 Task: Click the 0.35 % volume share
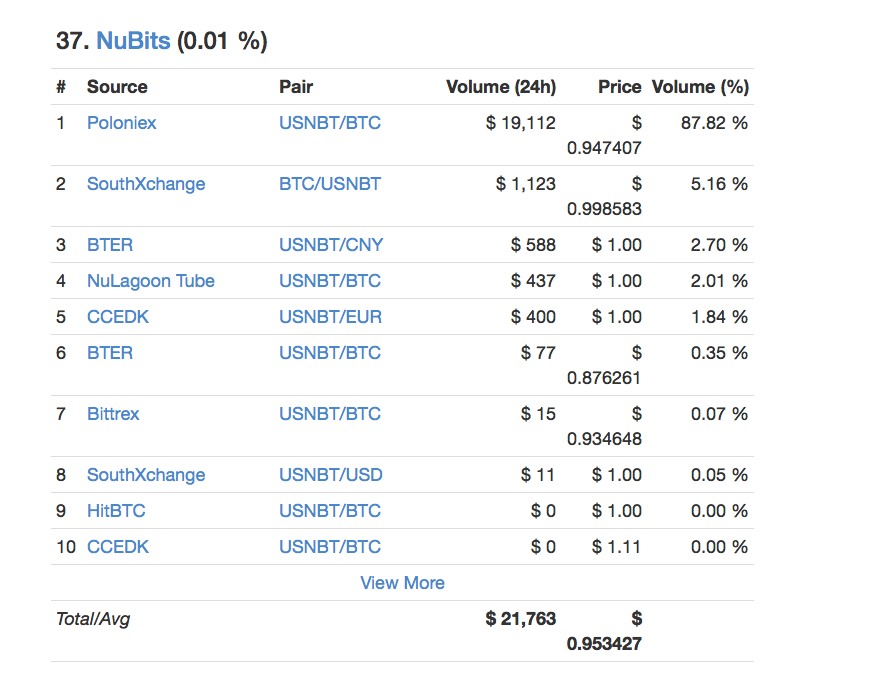719,353
